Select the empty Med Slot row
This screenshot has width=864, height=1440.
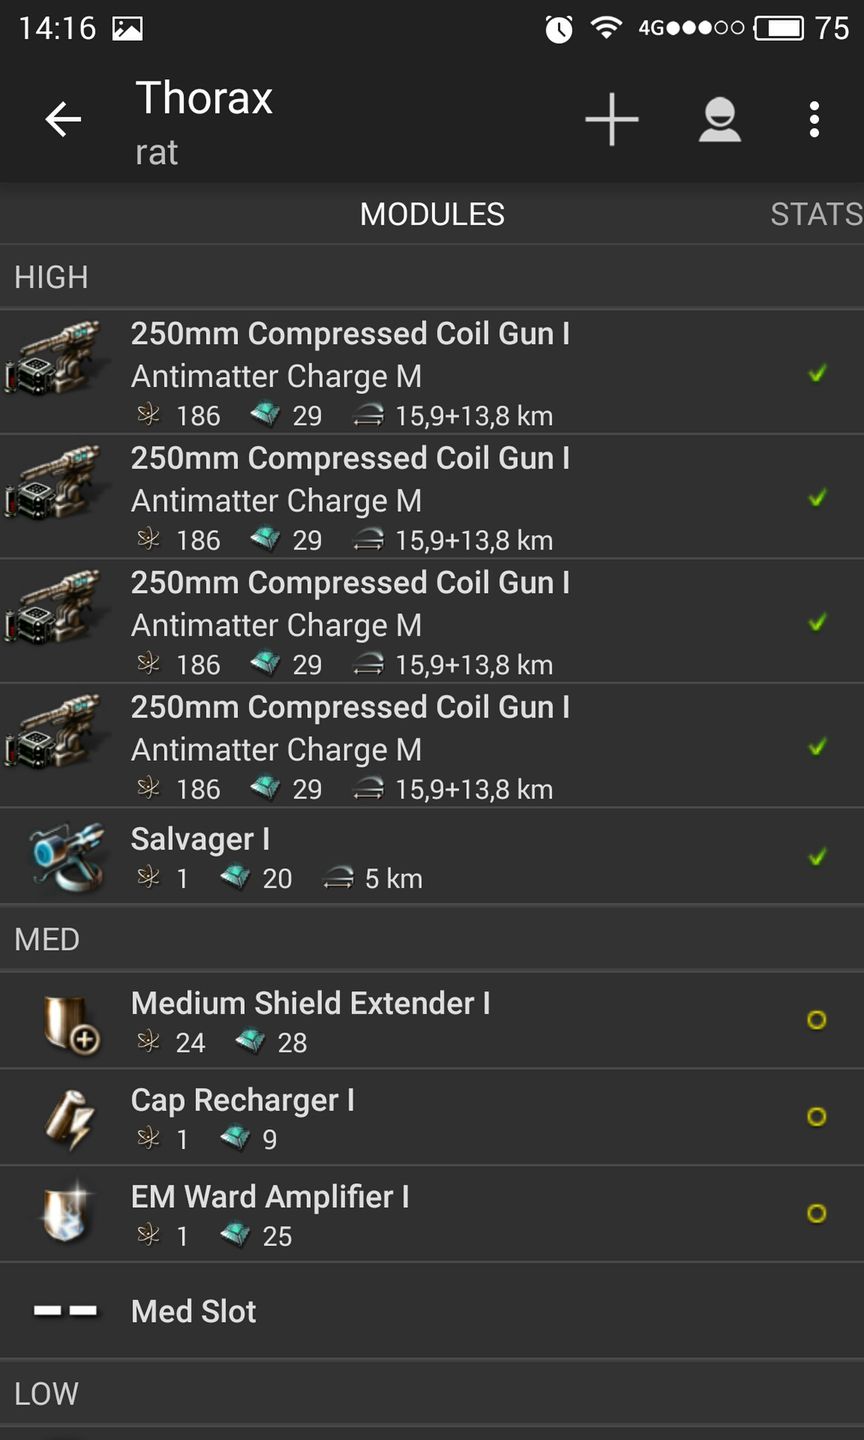[432, 1311]
